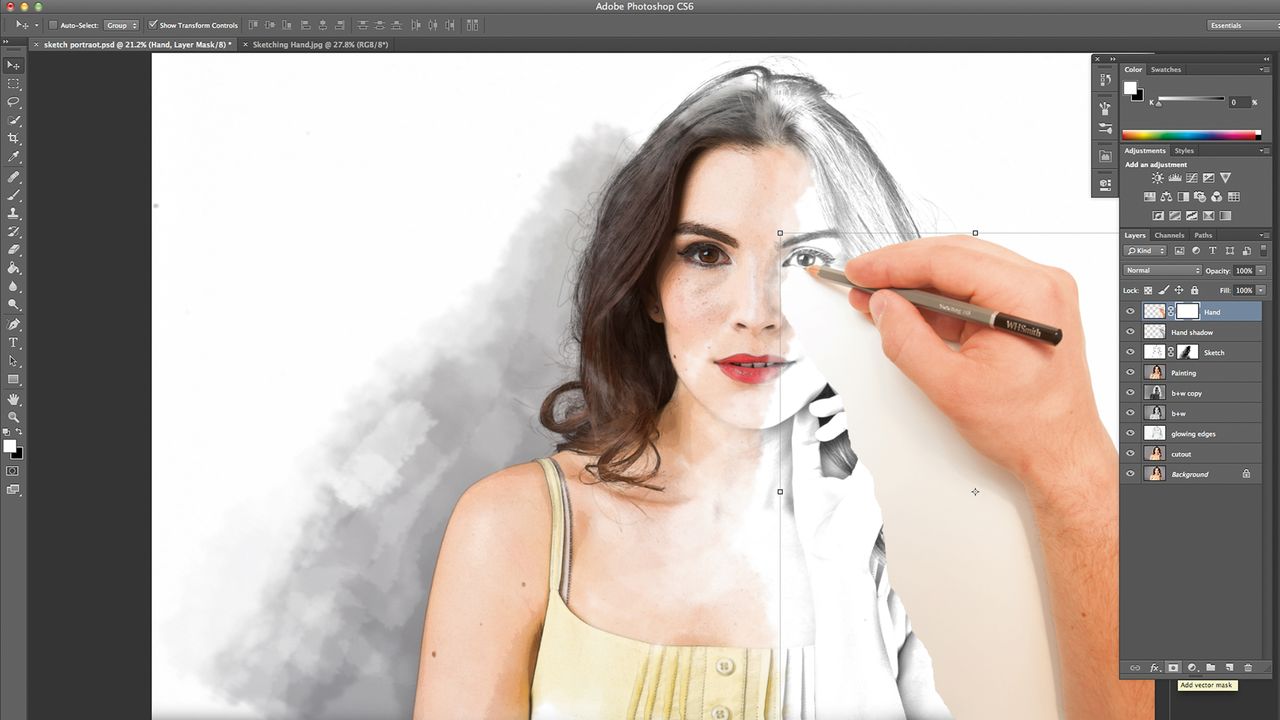Lock layer position with the move icon
This screenshot has width=1280, height=720.
1179,290
